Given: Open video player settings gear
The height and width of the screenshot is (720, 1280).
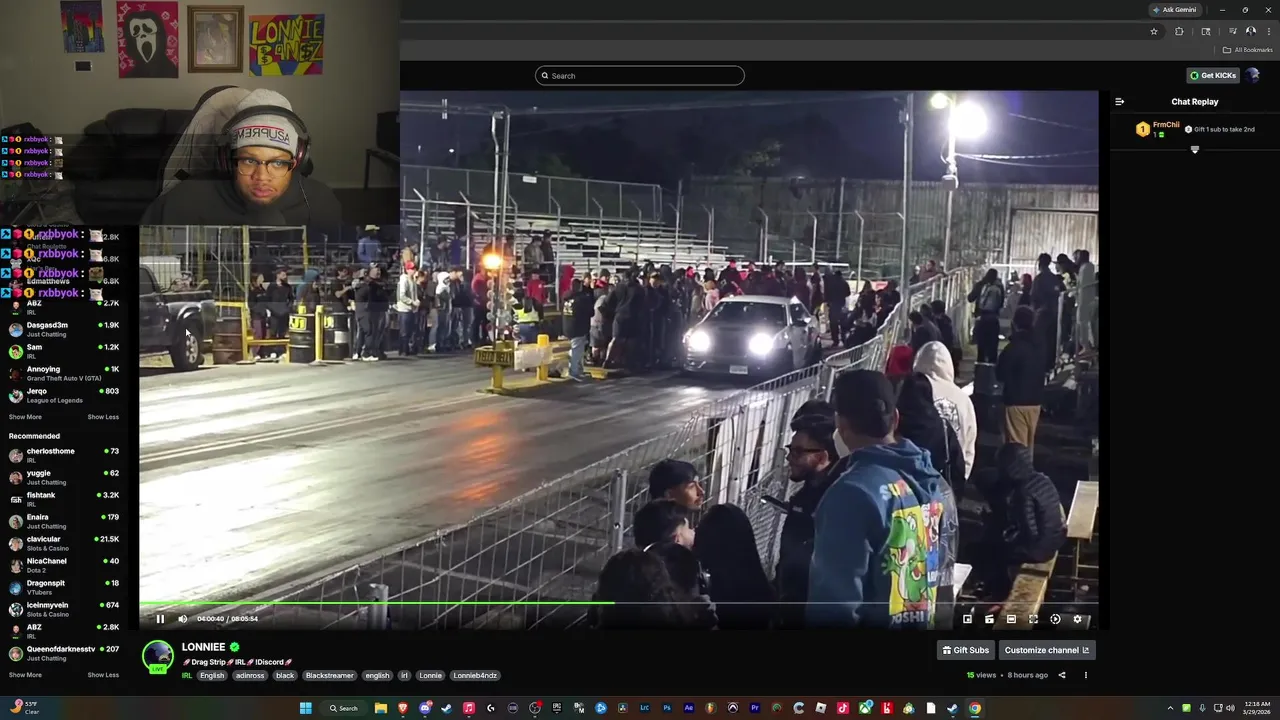Looking at the screenshot, I should click(x=1077, y=619).
